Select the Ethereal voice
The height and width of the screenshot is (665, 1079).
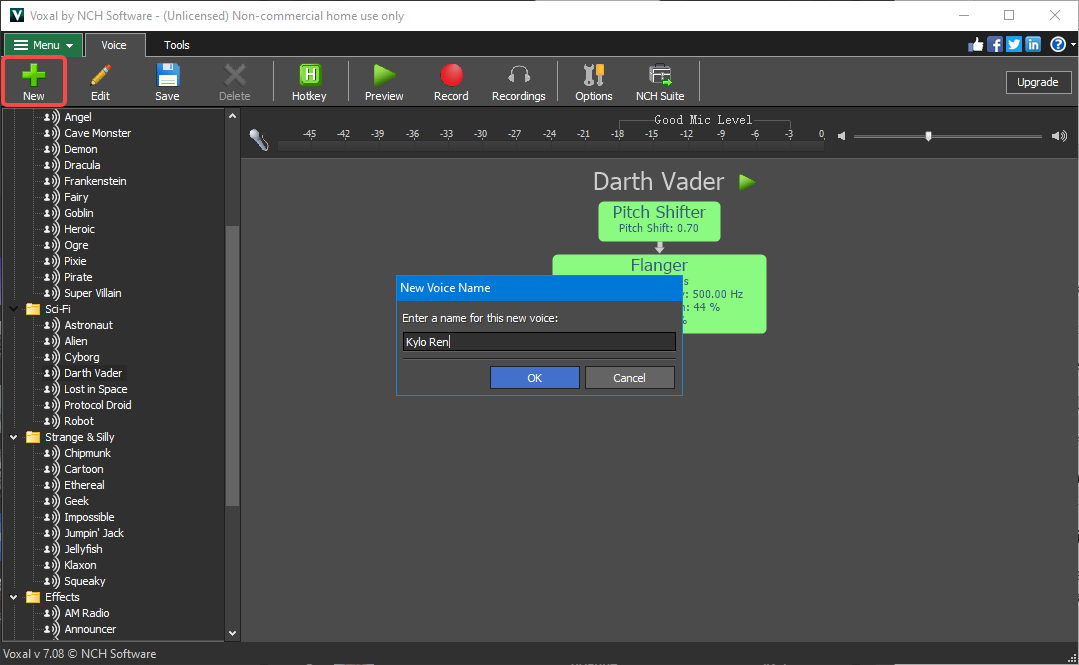pos(84,485)
